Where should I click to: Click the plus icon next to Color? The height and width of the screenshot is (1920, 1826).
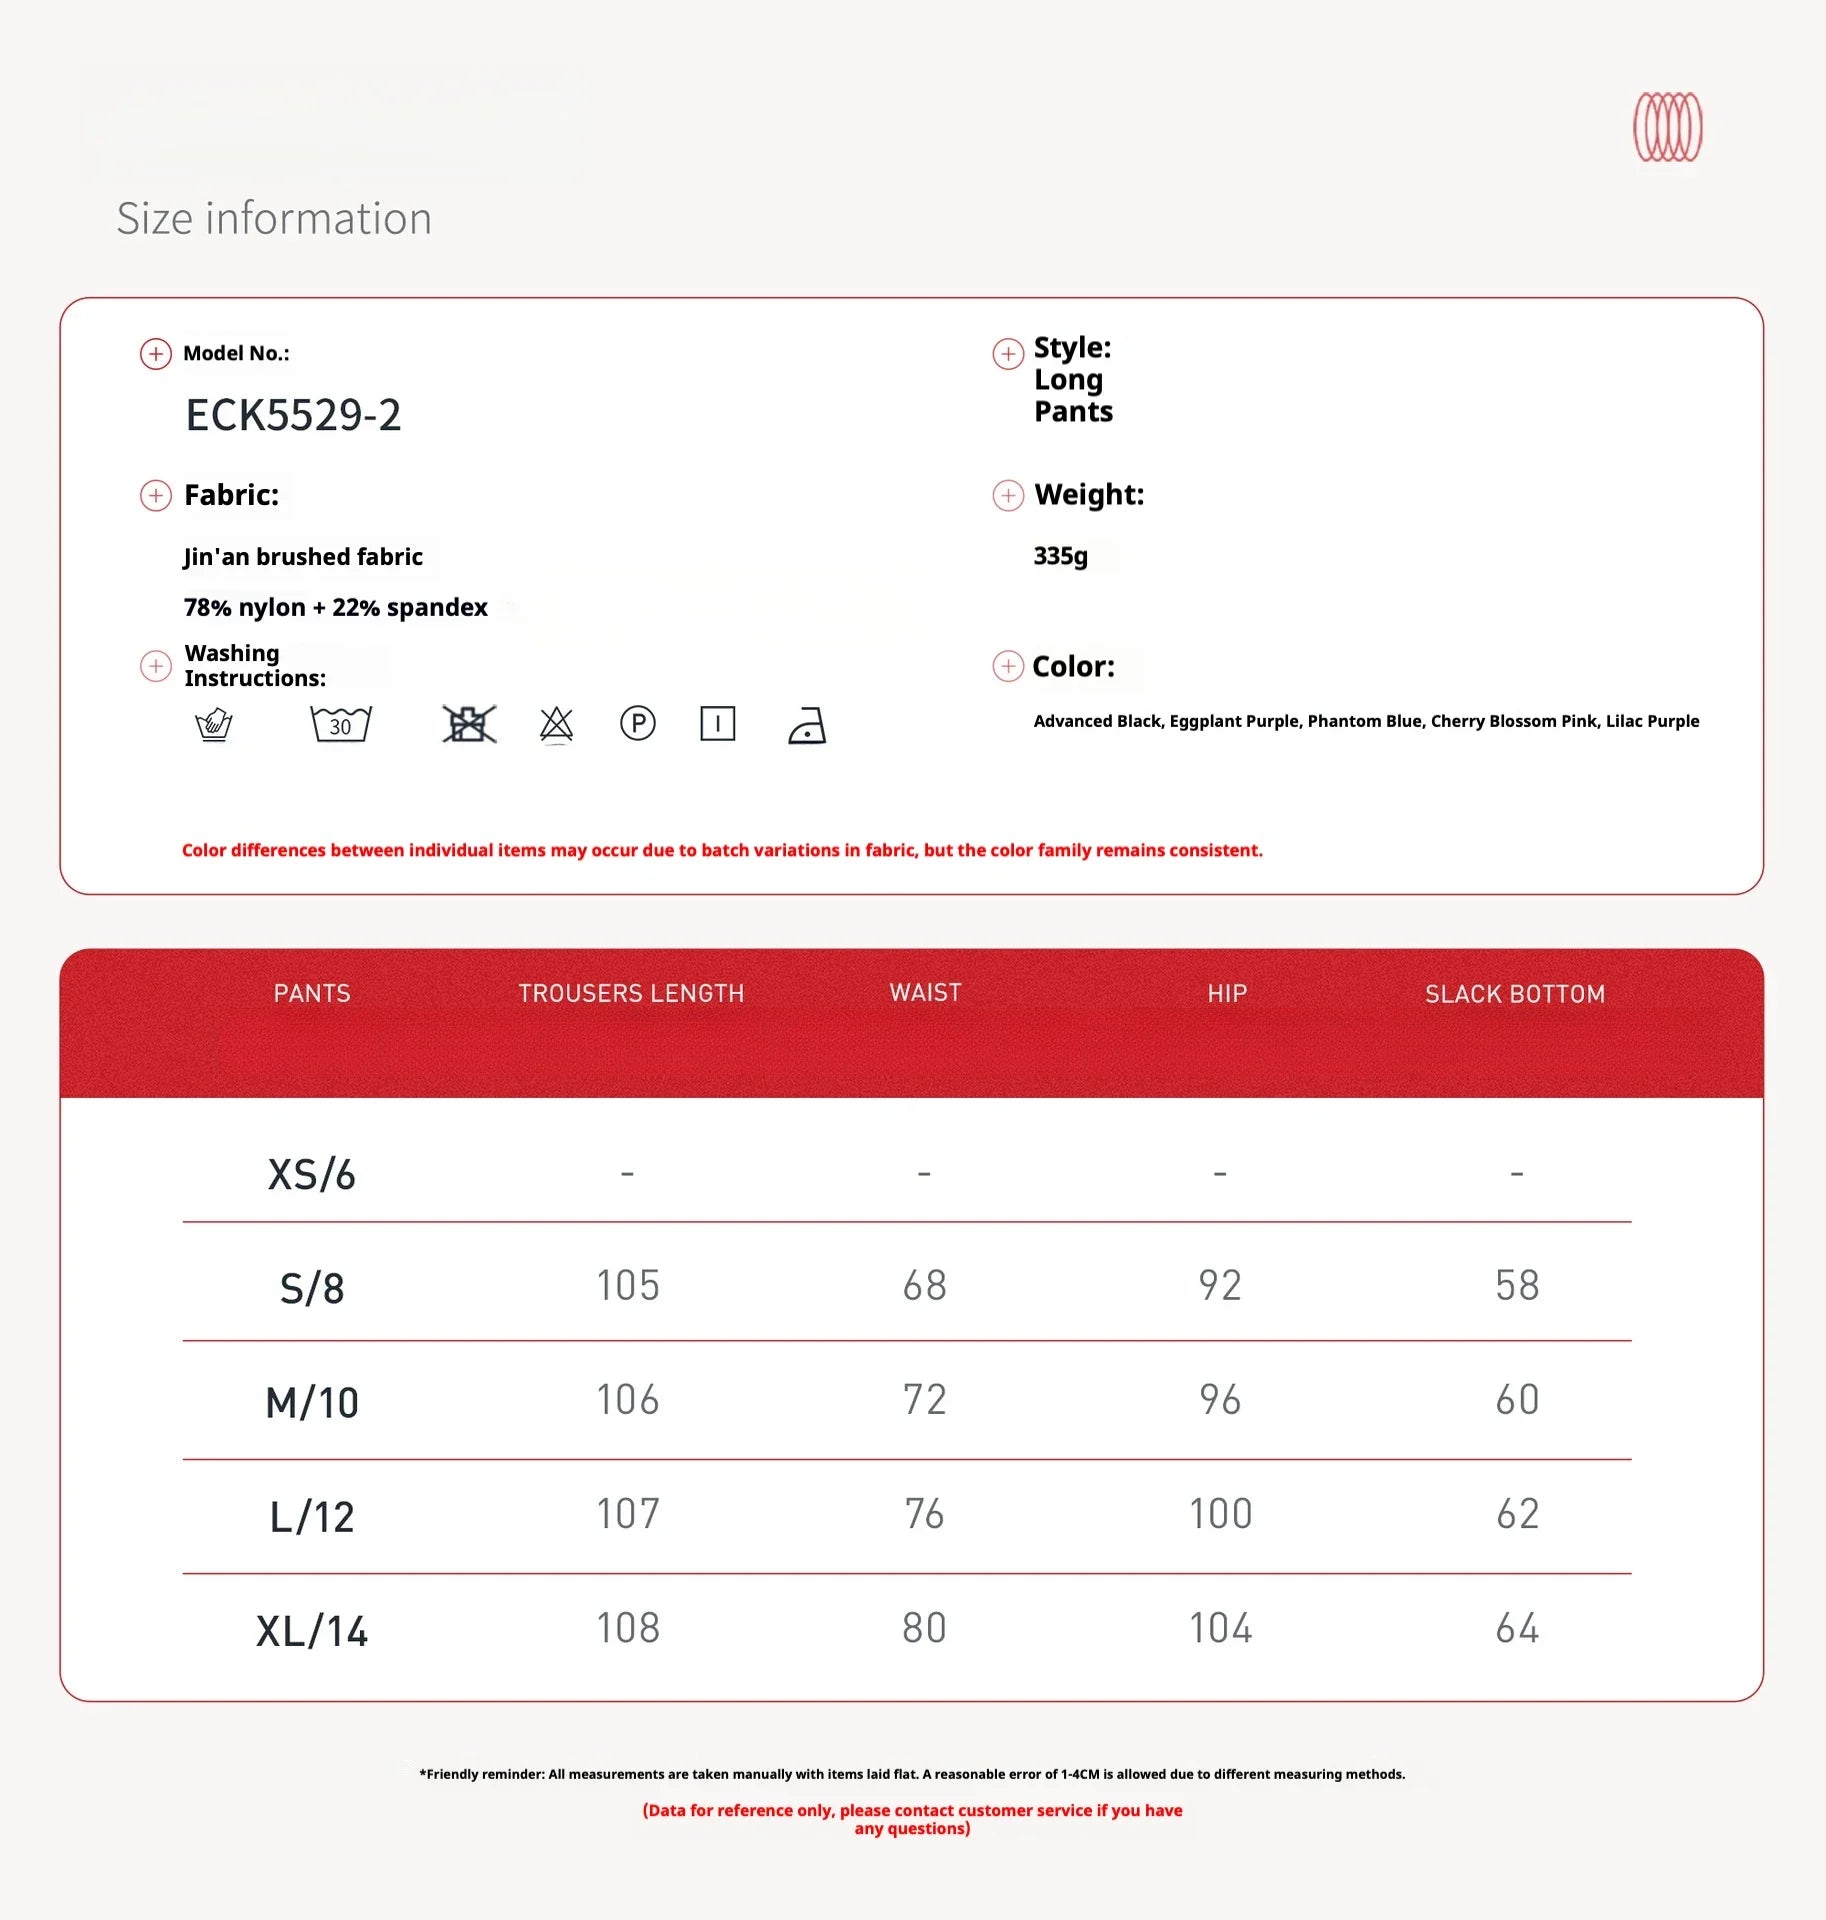1007,666
